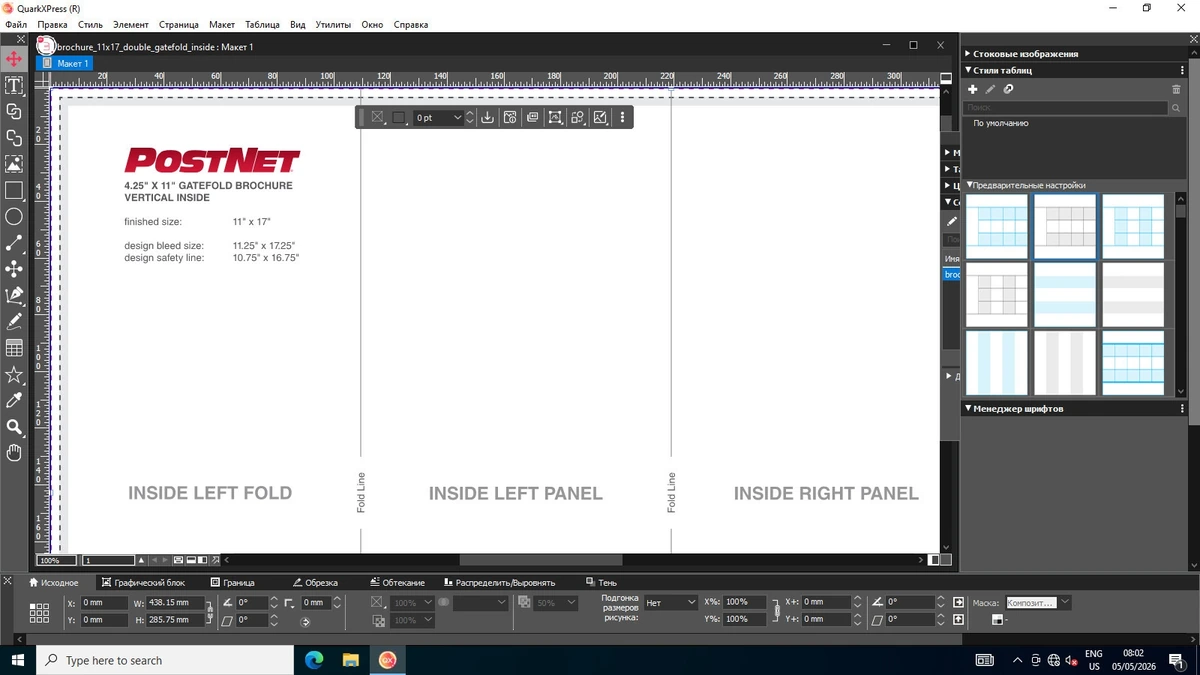Toggle the width-height proportion lock
This screenshot has height=675, width=1200.
point(209,611)
